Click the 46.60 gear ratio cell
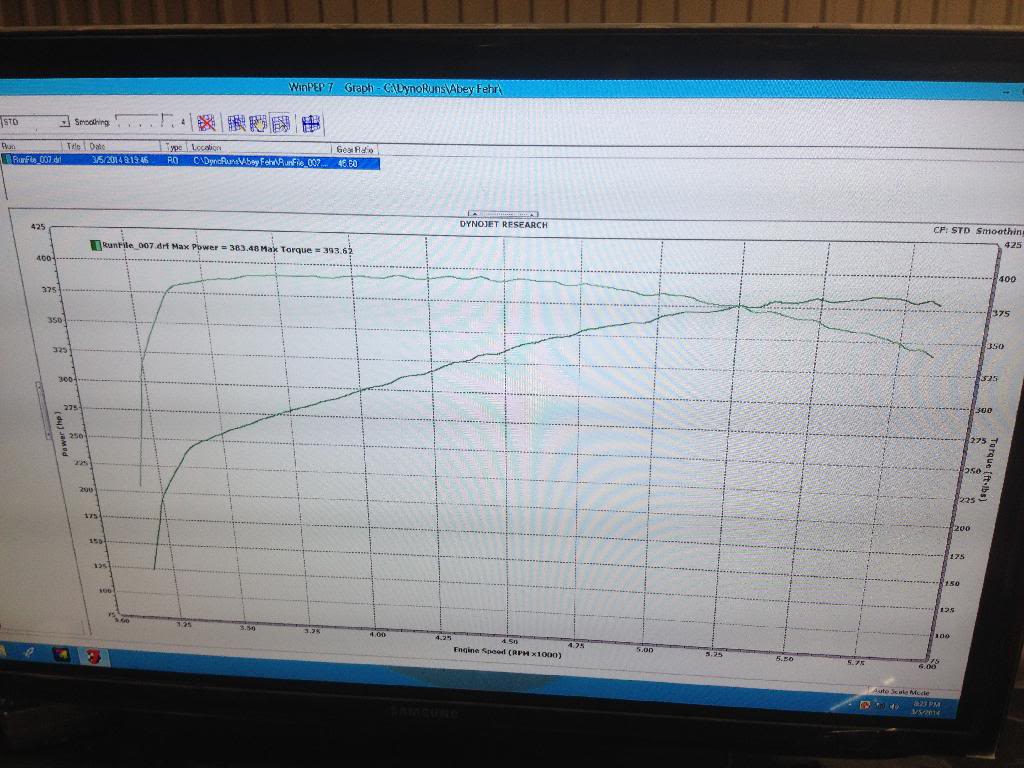This screenshot has height=768, width=1024. point(347,163)
